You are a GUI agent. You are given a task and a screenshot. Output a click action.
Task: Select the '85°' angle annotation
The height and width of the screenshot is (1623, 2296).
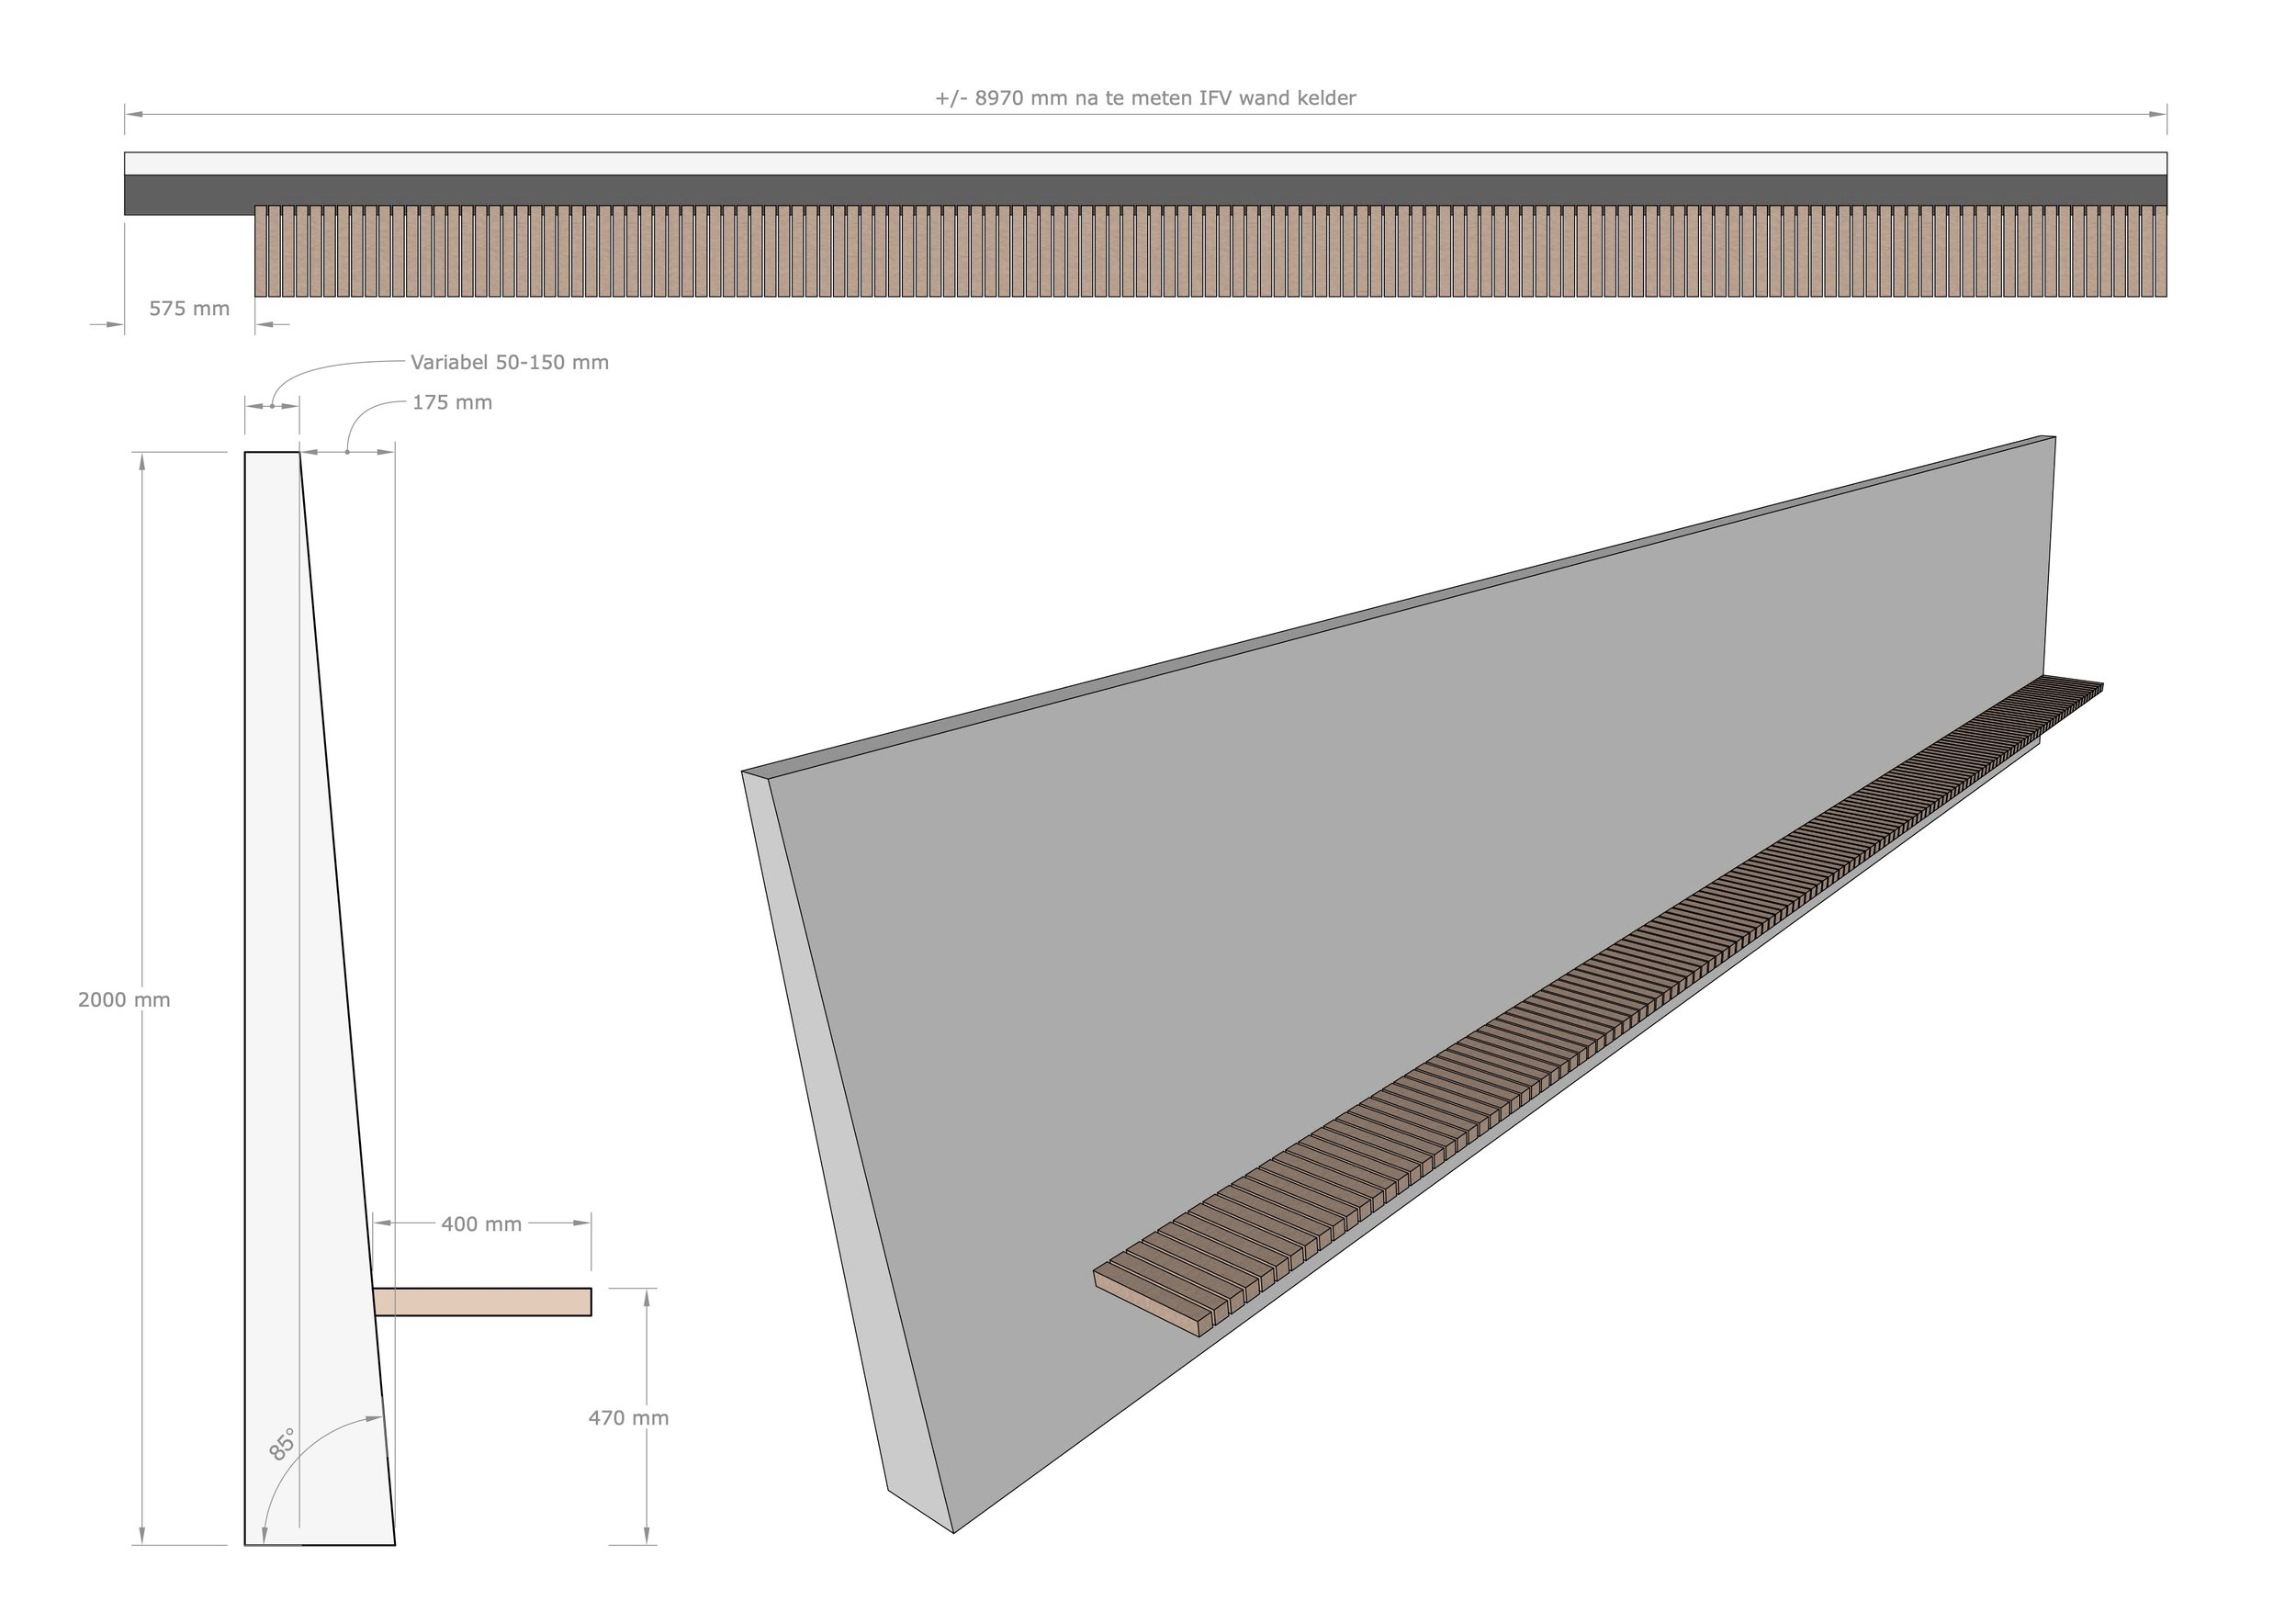click(x=282, y=1445)
